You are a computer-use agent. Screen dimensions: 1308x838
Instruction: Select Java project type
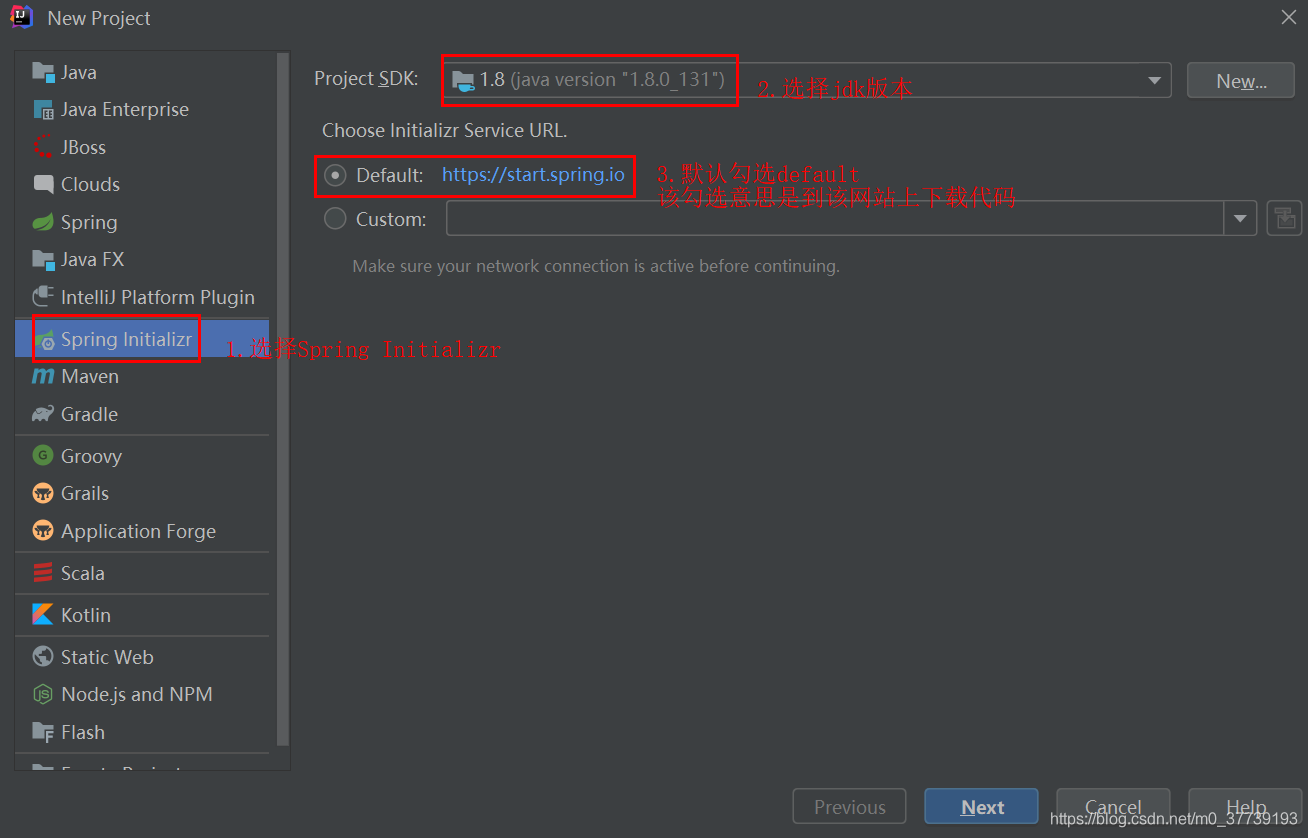(142, 72)
